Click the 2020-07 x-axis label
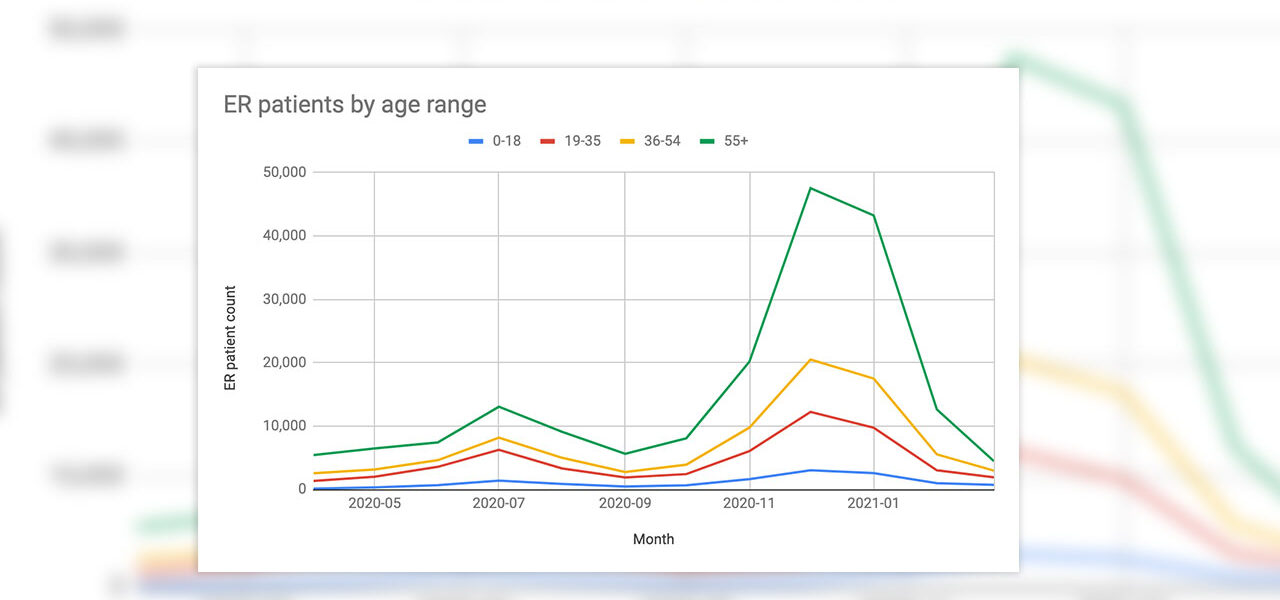Image resolution: width=1280 pixels, height=600 pixels. click(x=499, y=504)
